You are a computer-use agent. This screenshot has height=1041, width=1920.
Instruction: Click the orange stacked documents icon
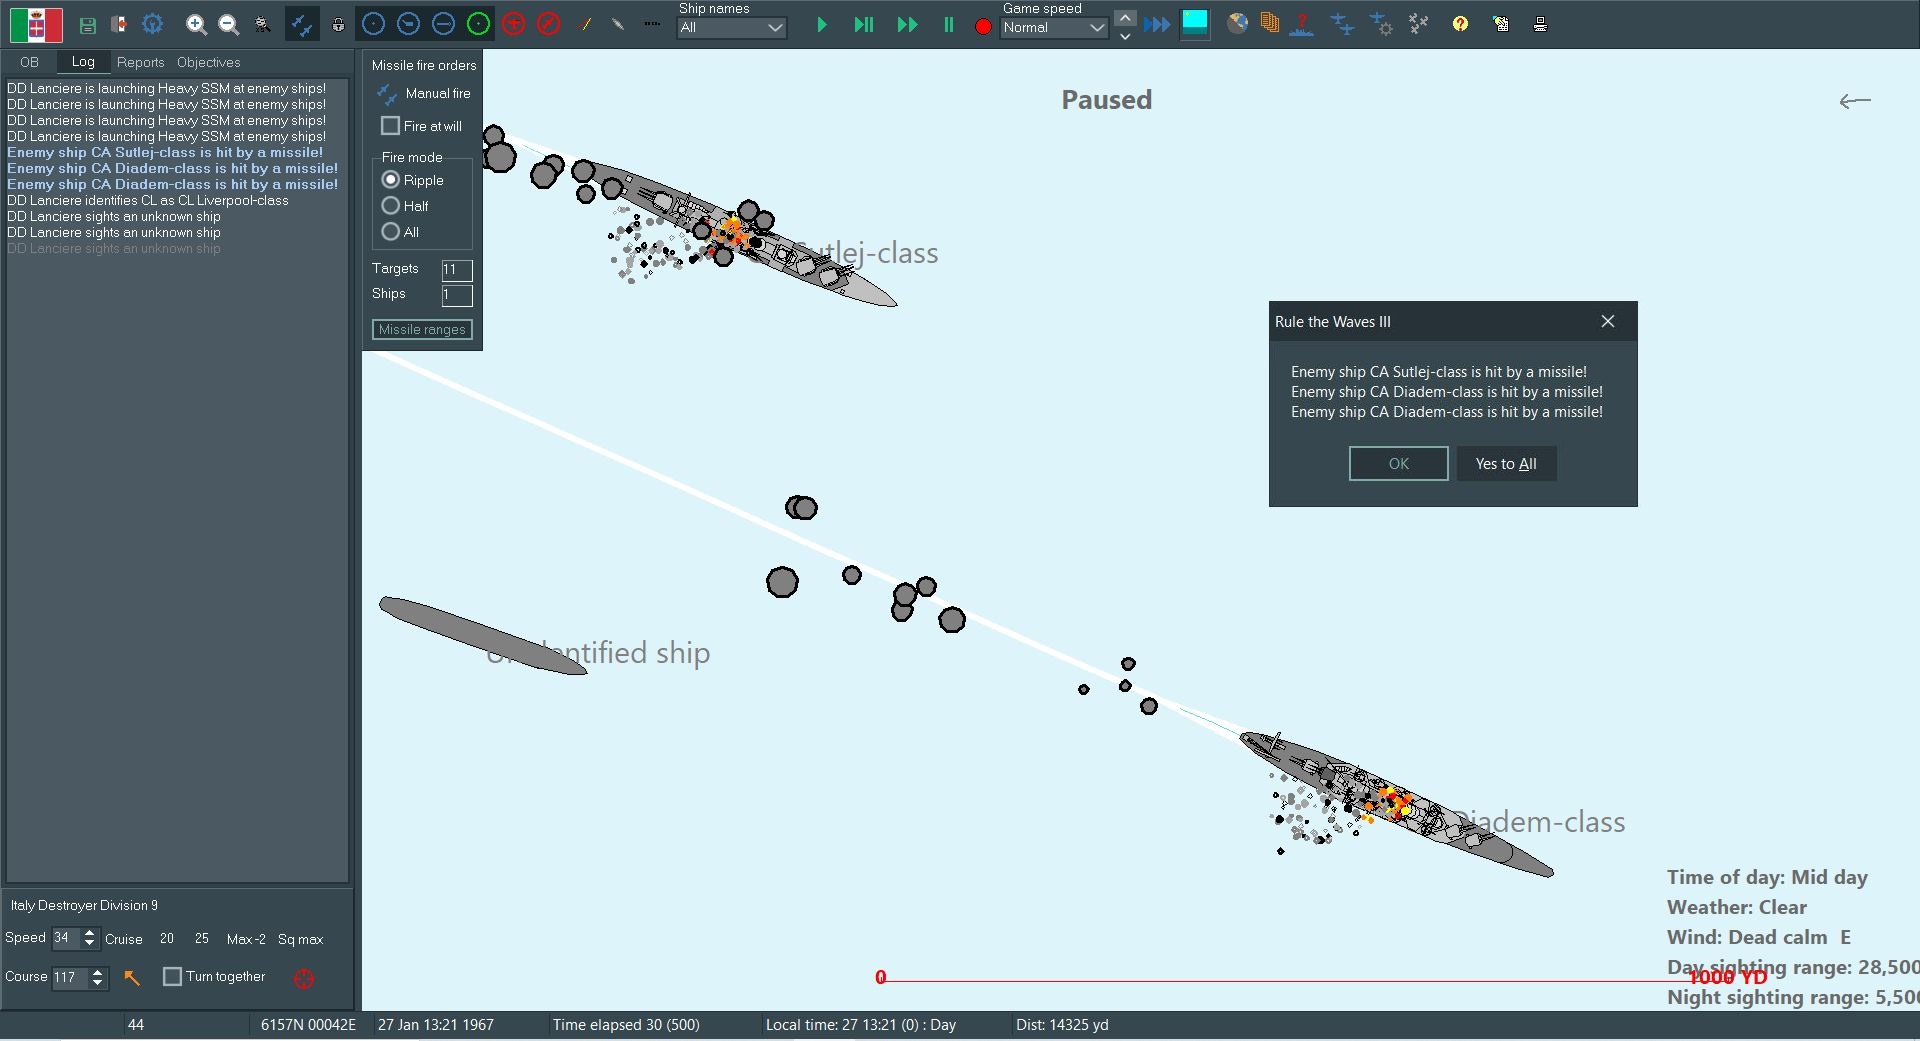click(x=1270, y=23)
